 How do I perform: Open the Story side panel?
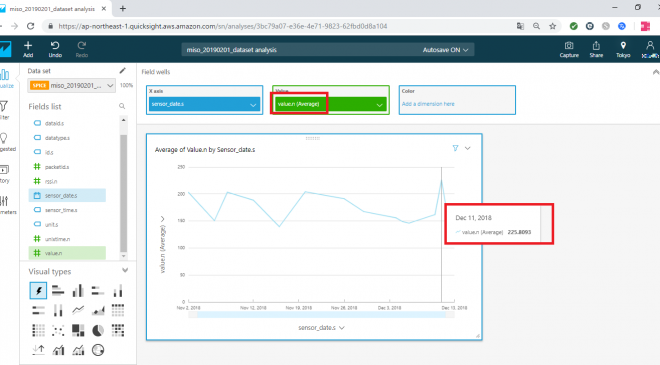pos(5,174)
